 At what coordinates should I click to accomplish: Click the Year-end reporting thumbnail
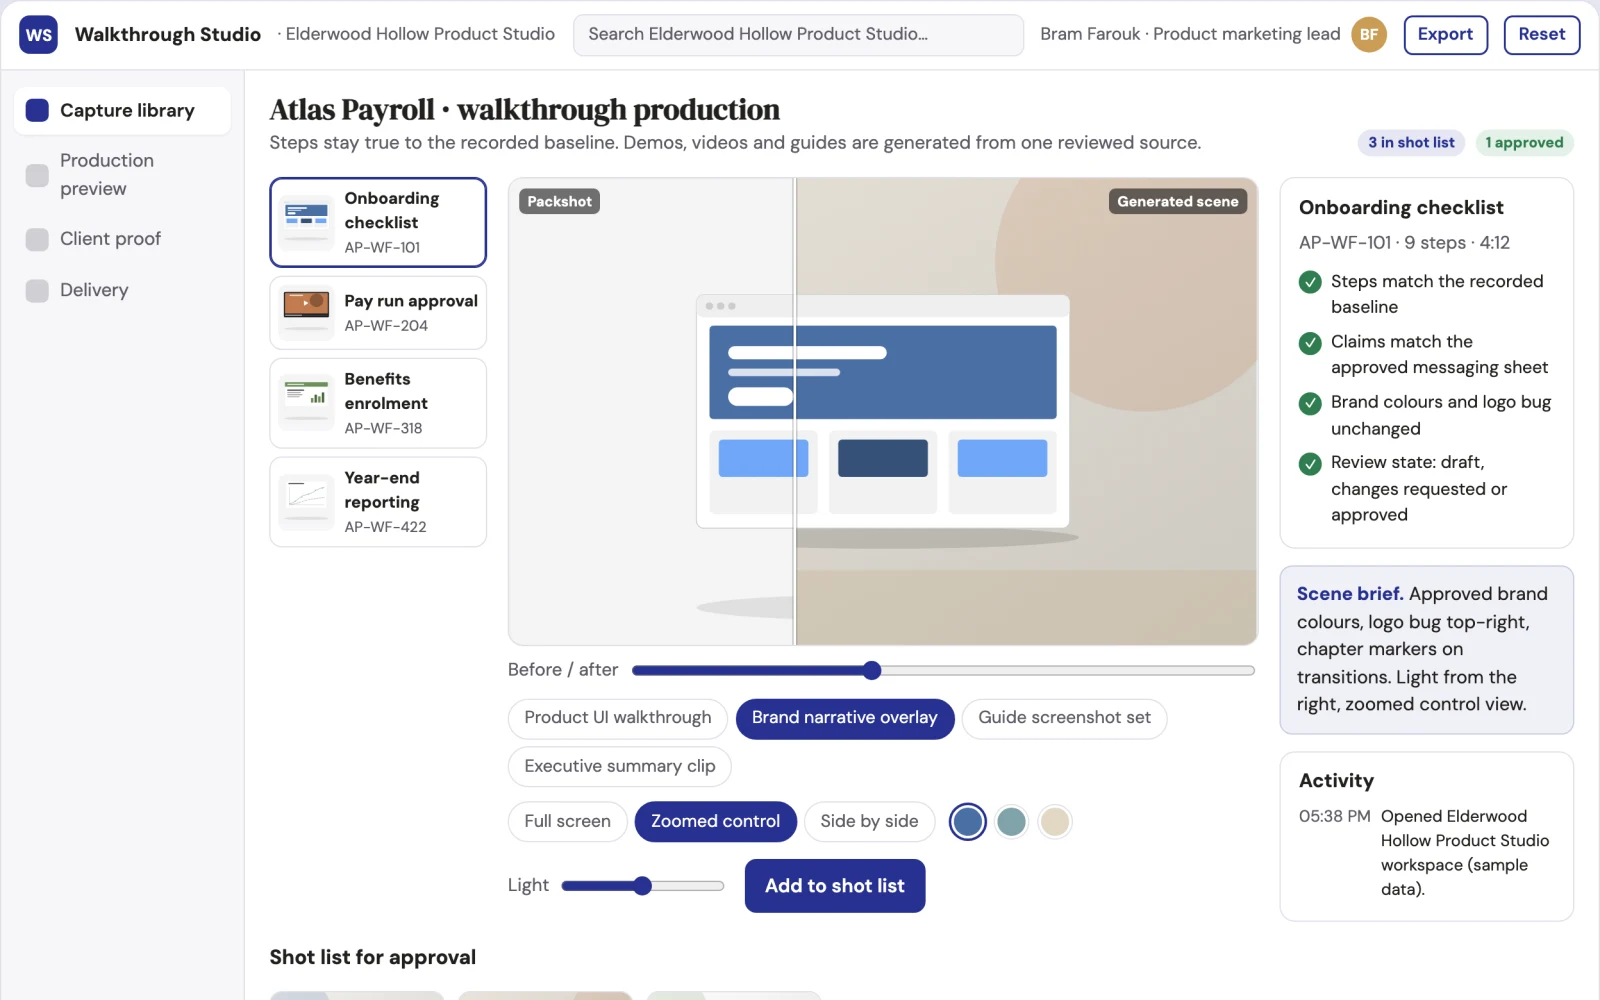point(307,502)
